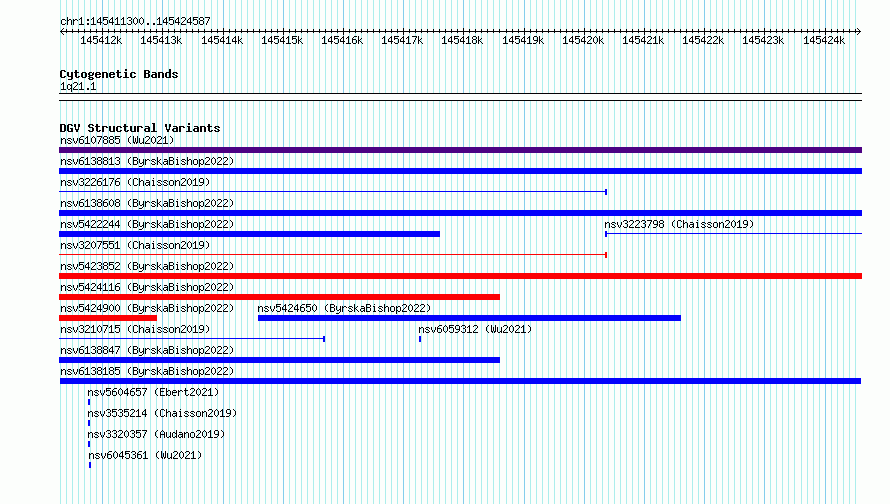Click the chr1:145411300..145424587 coordinate label
The height and width of the screenshot is (504, 890).
click(x=135, y=21)
